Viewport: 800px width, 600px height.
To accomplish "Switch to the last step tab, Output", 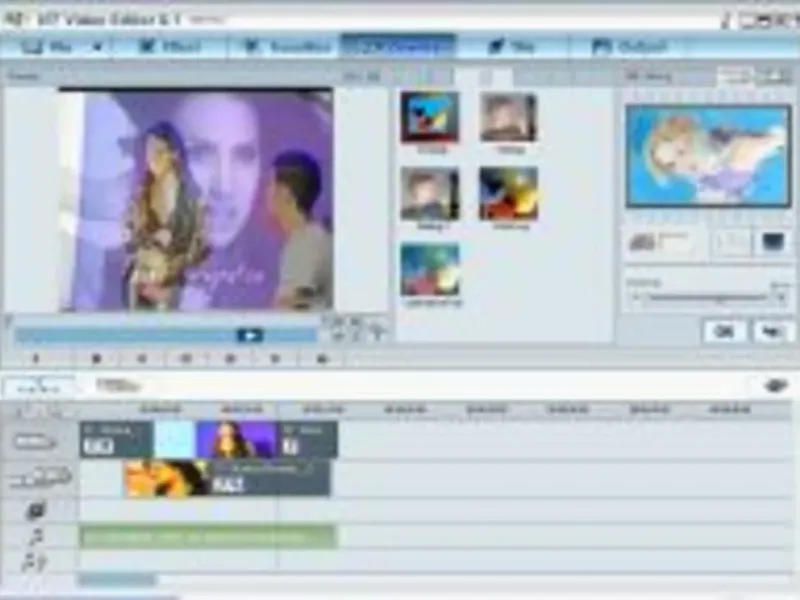I will pyautogui.click(x=629, y=47).
